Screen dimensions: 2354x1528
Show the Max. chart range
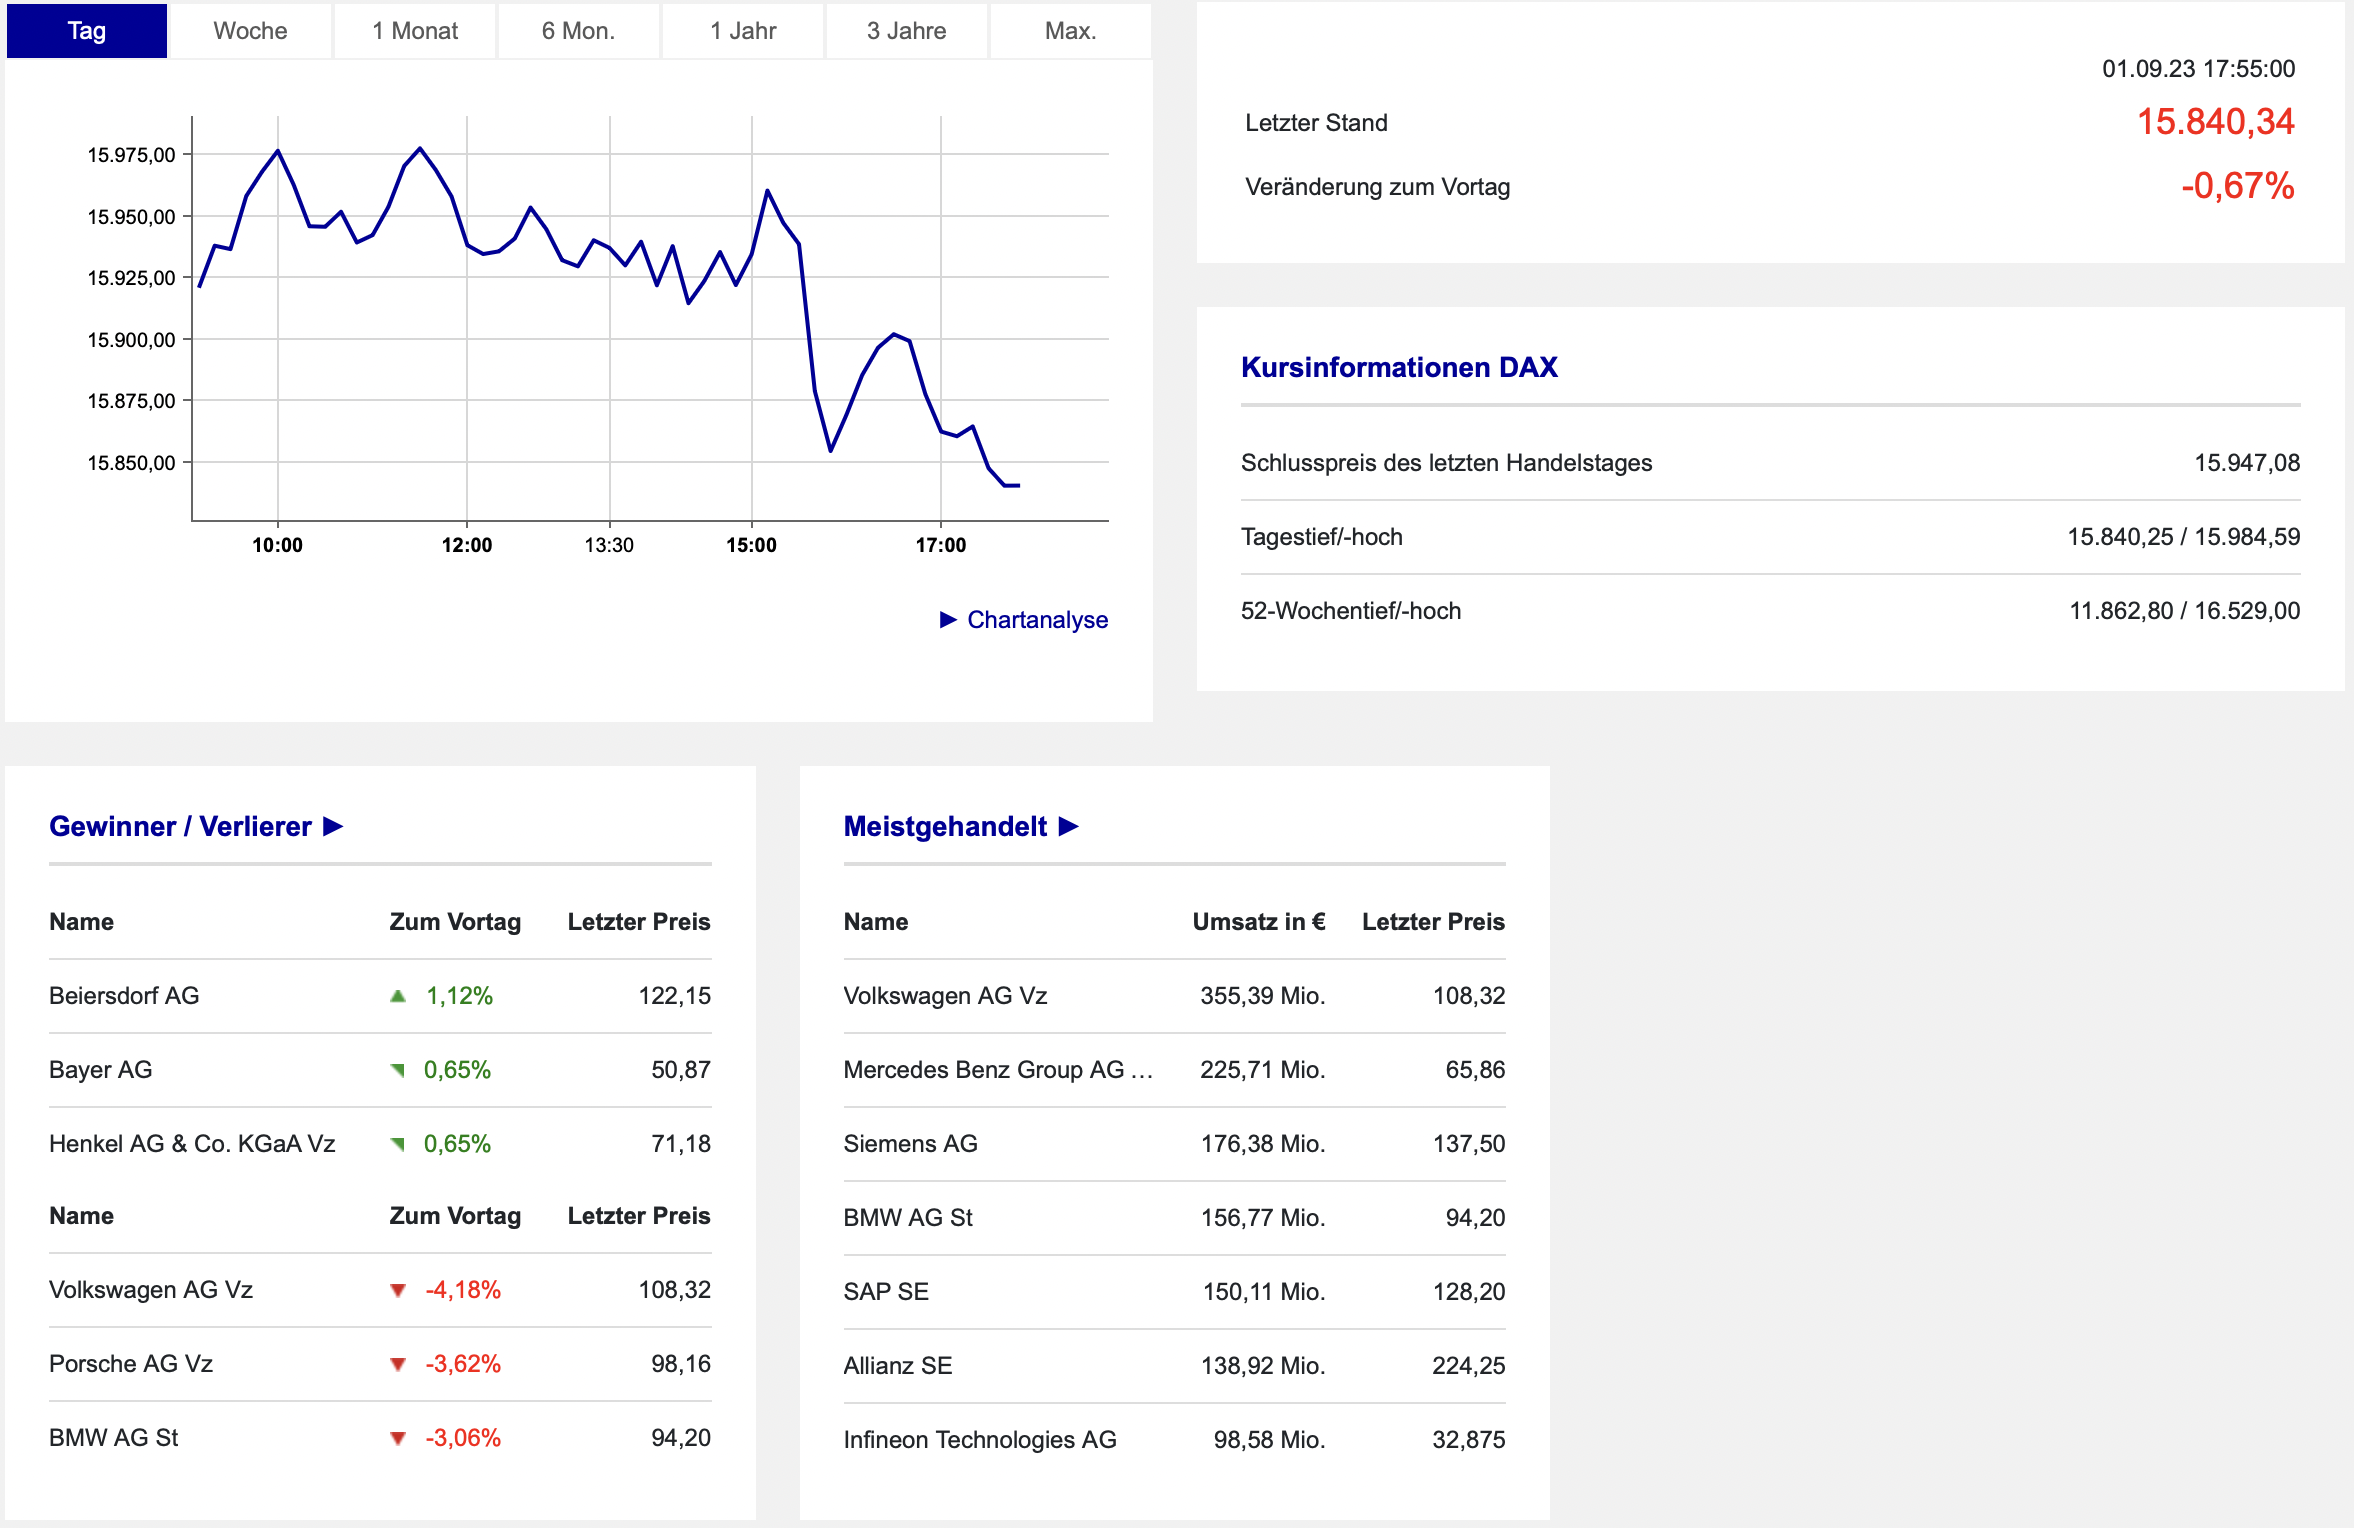1070,31
